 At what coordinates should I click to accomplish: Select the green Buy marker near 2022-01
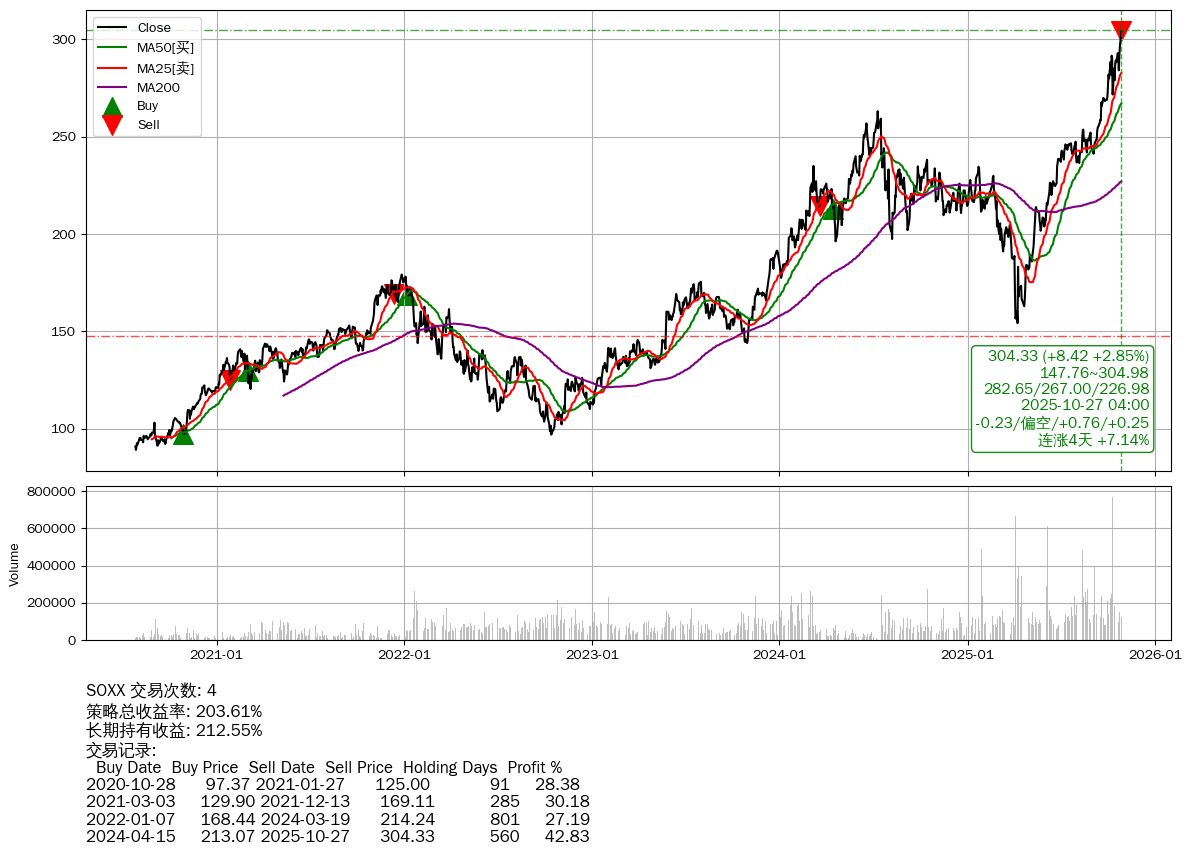click(x=407, y=296)
